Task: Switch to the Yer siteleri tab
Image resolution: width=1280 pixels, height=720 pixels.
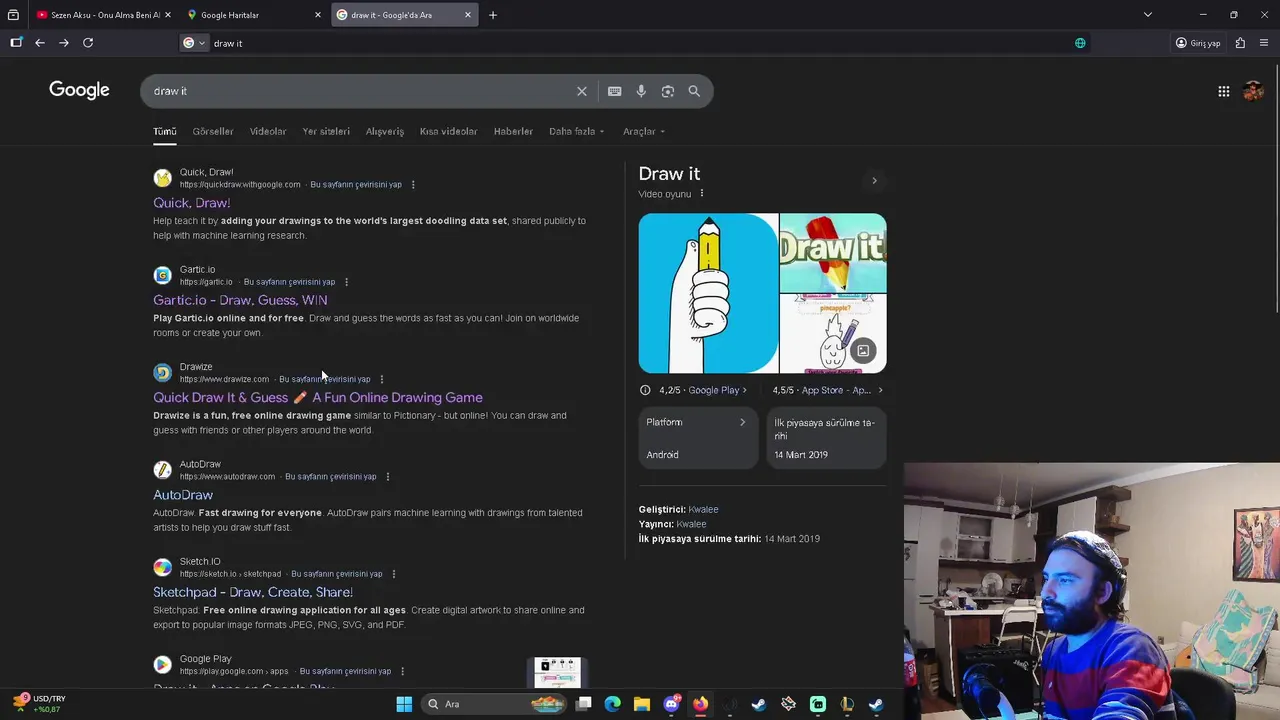Action: coord(326,131)
